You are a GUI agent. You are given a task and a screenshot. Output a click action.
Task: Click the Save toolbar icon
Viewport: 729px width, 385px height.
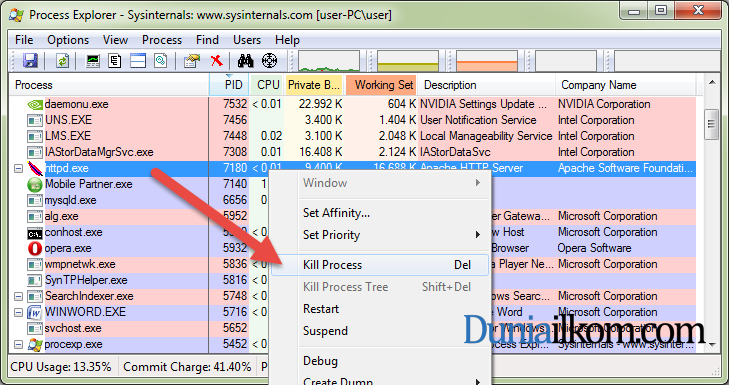click(x=30, y=61)
